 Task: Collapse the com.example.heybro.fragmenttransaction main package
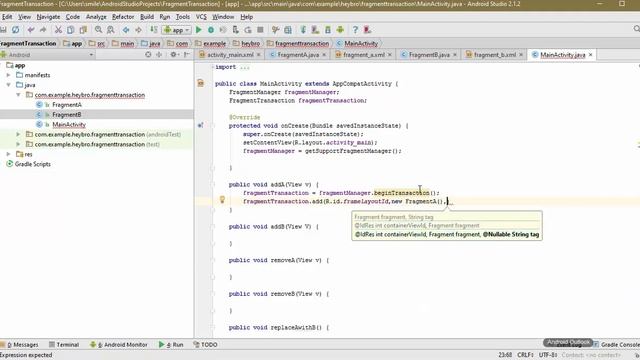pos(18,95)
